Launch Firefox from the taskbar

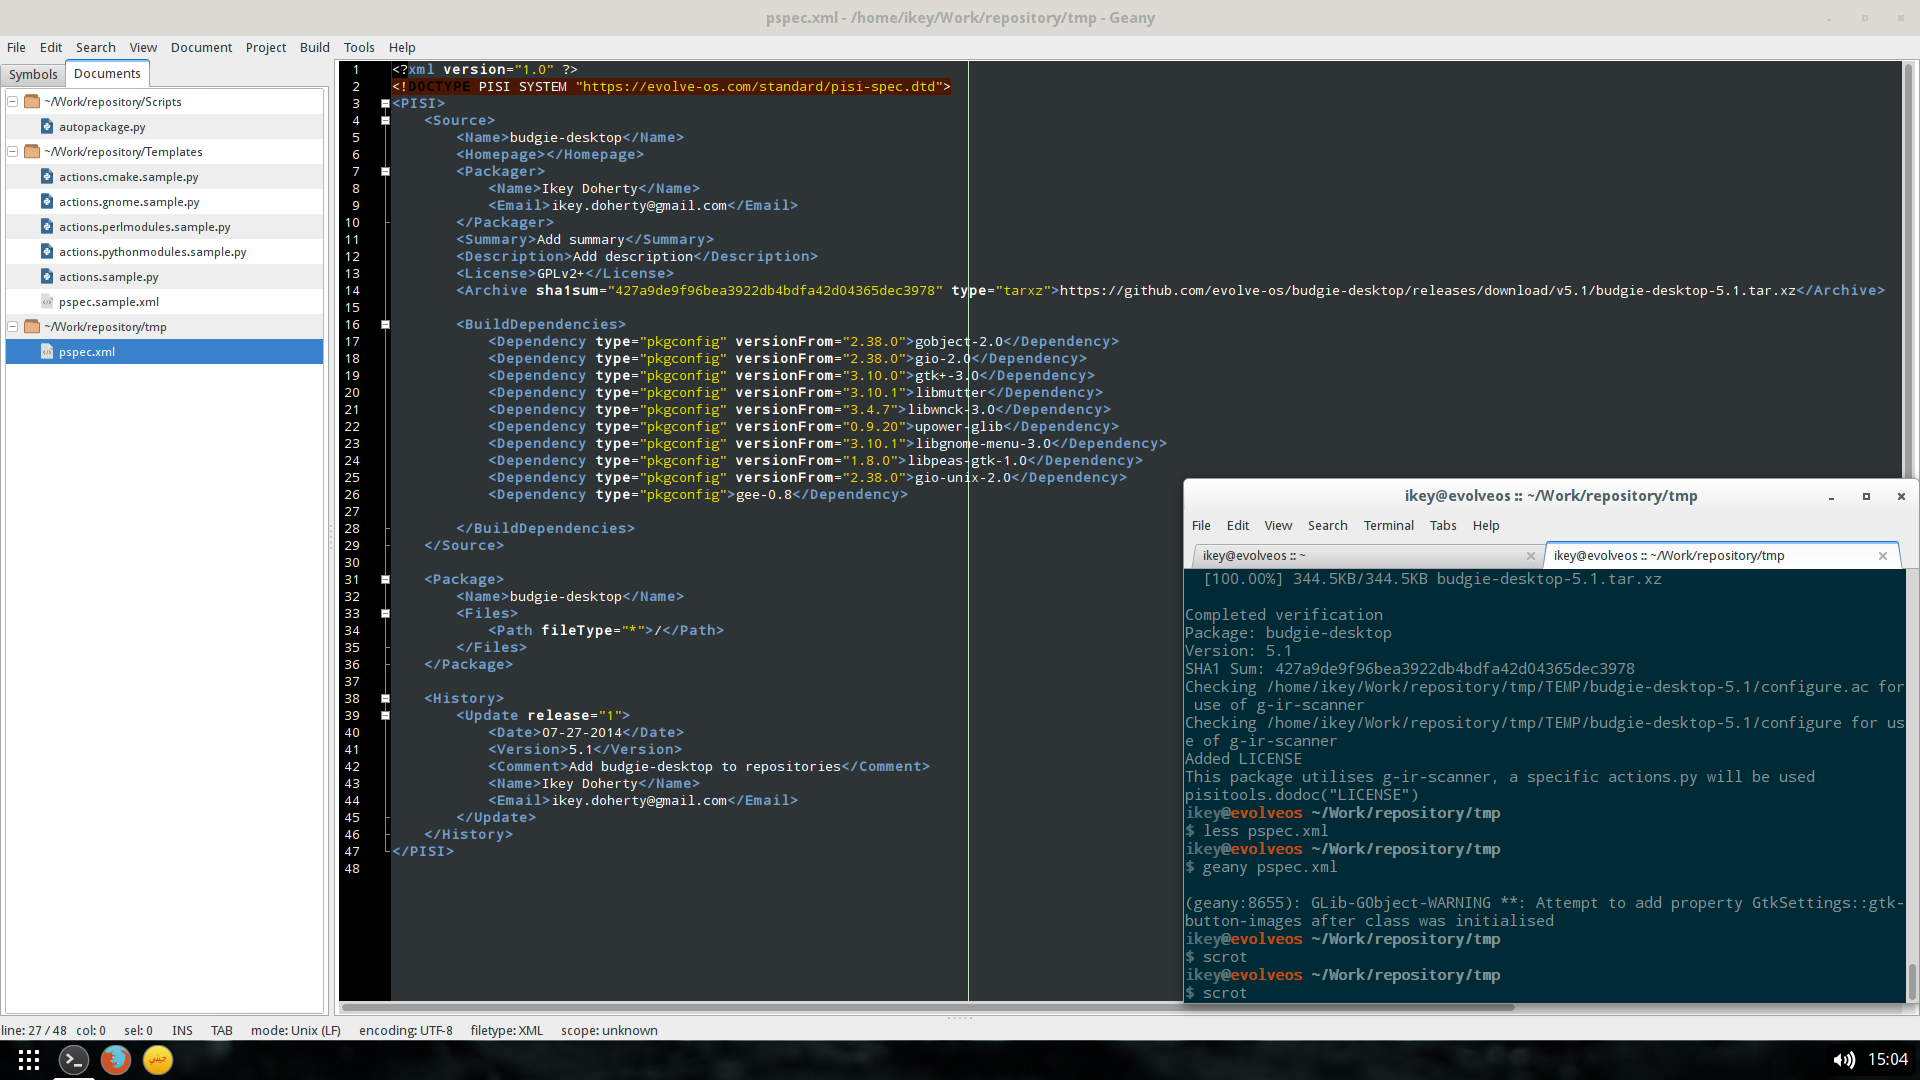click(115, 1060)
